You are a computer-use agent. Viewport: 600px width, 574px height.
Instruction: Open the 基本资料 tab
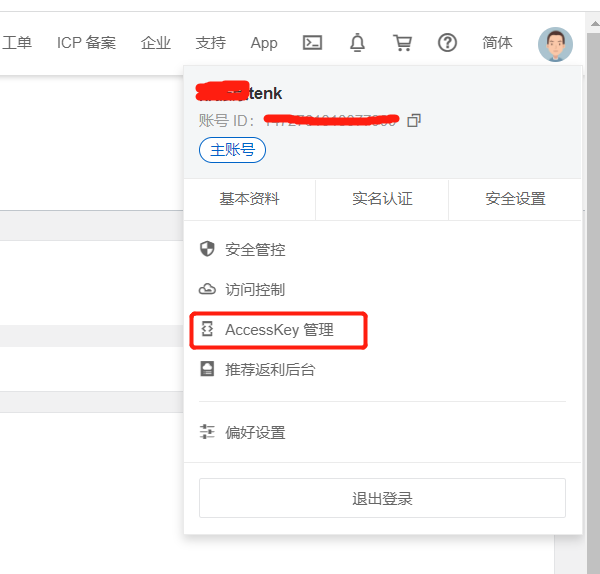[x=249, y=199]
